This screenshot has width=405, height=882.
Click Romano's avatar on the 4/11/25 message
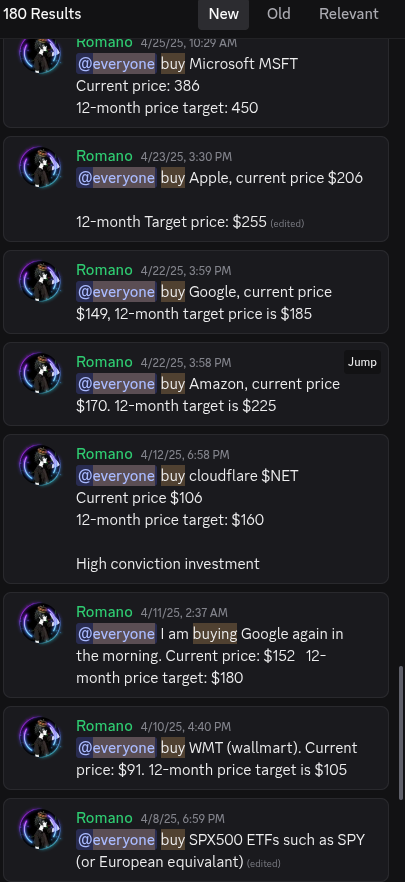(40, 623)
